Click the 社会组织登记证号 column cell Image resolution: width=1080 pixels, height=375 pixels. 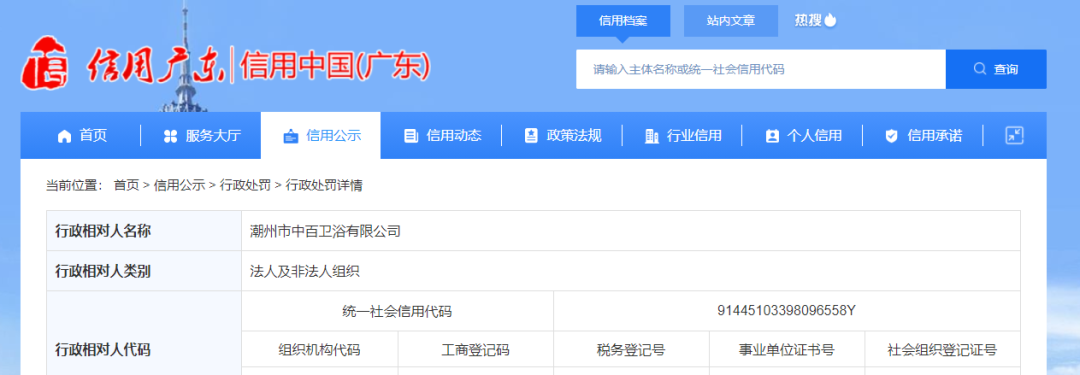coord(942,350)
